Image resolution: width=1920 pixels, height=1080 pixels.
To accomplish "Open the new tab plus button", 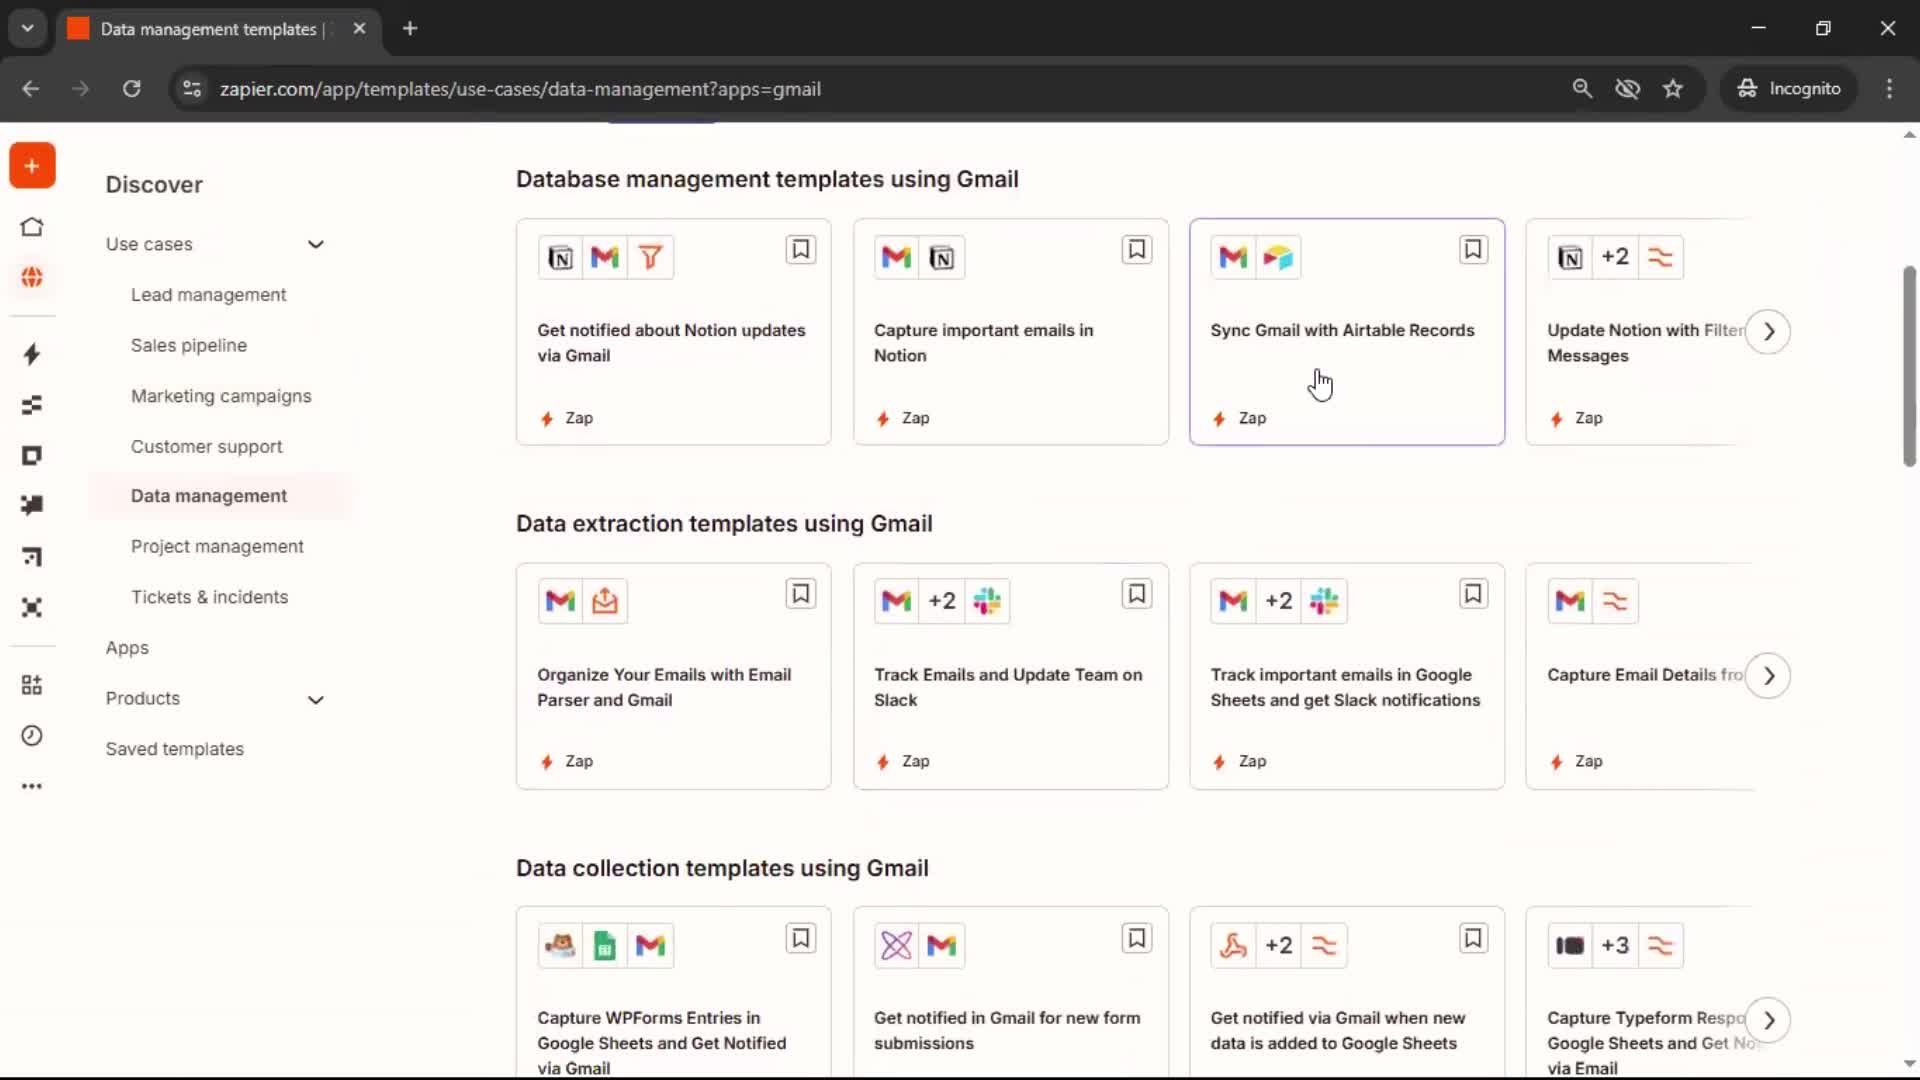I will click(410, 28).
